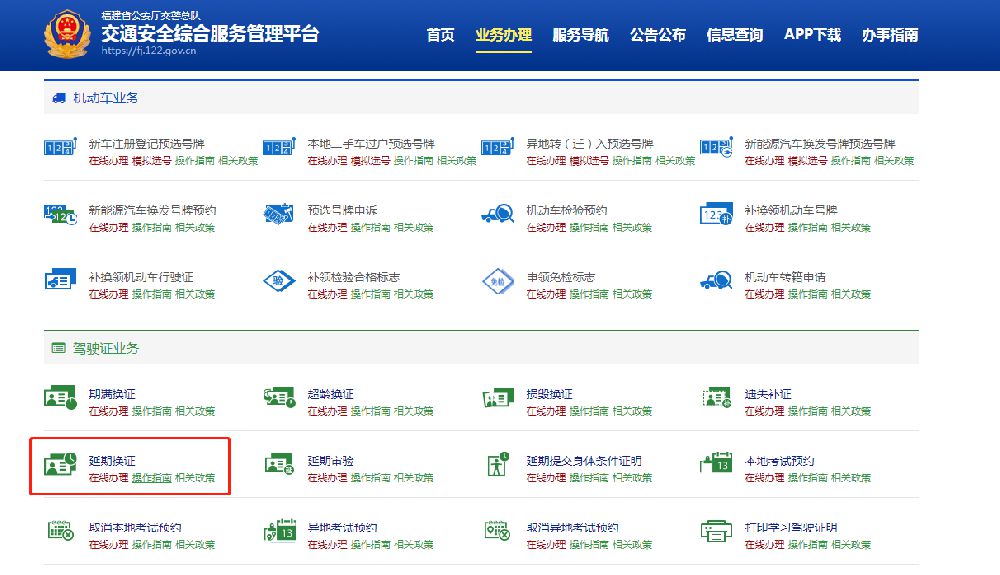The image size is (1000, 575).
Task: Click the 补换领机动车号牌 icon
Action: [x=716, y=214]
